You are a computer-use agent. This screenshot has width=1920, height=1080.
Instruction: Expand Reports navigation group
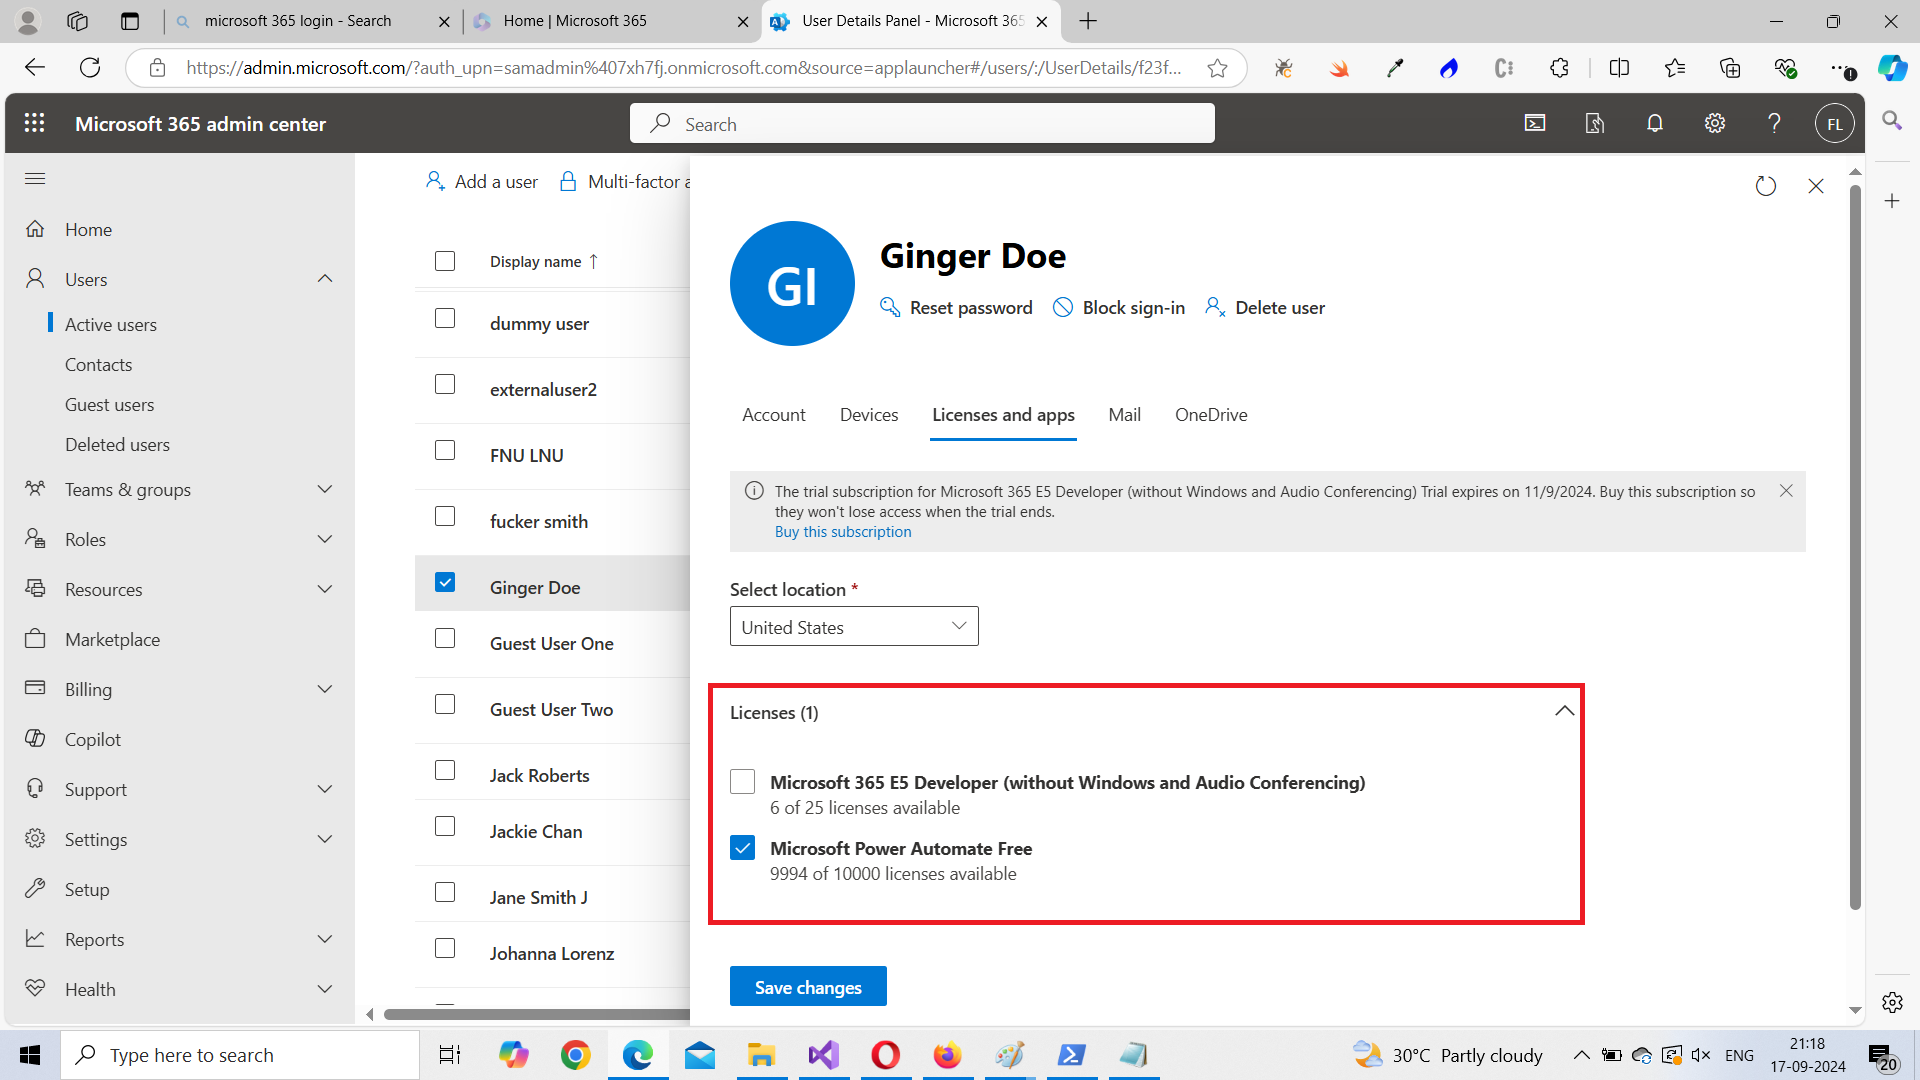[325, 939]
